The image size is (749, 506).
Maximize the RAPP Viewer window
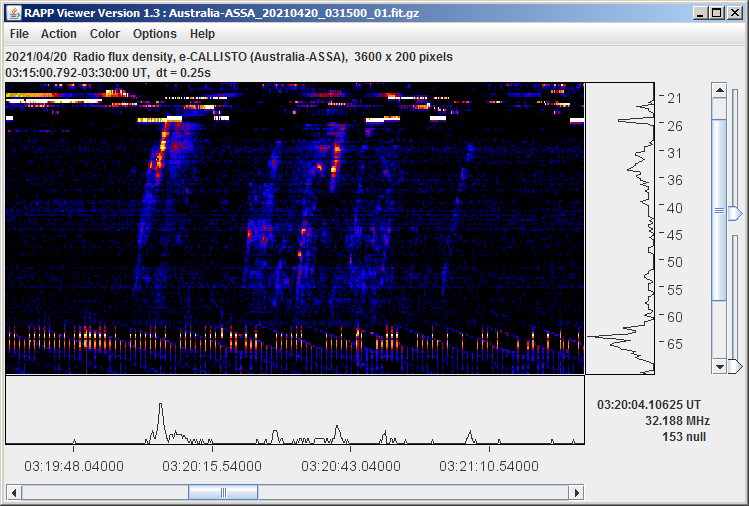click(x=715, y=13)
